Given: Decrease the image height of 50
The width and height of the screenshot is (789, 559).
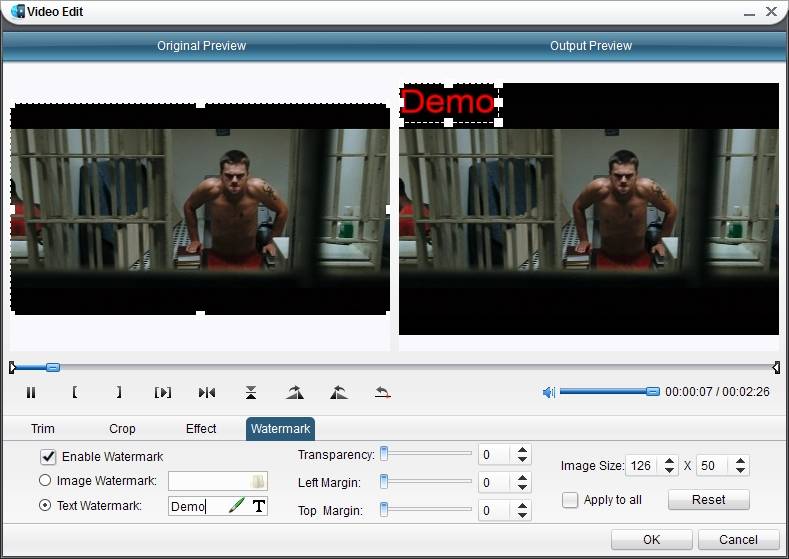Looking at the screenshot, I should pyautogui.click(x=740, y=470).
